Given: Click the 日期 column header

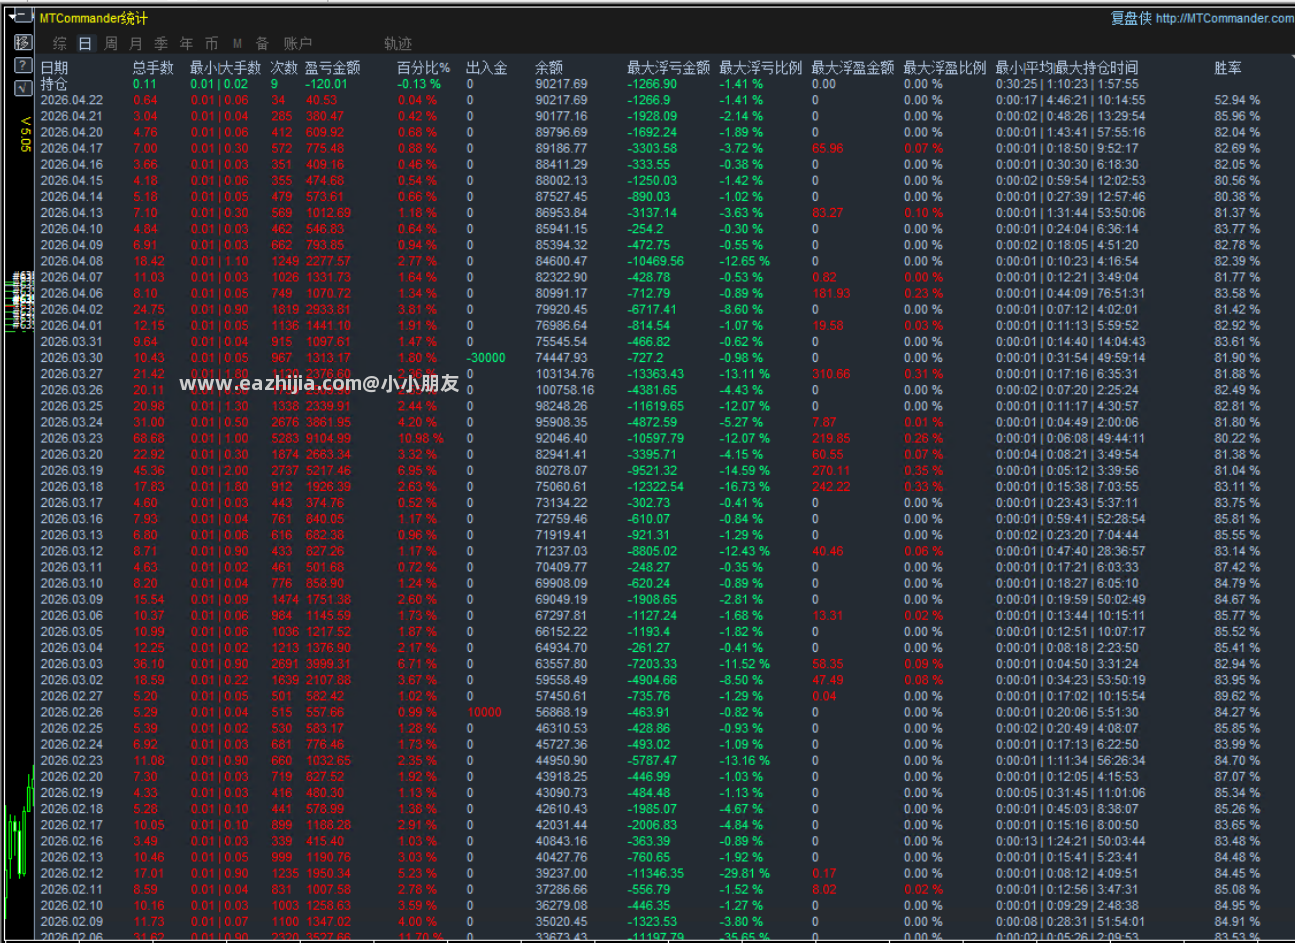Looking at the screenshot, I should [x=54, y=68].
